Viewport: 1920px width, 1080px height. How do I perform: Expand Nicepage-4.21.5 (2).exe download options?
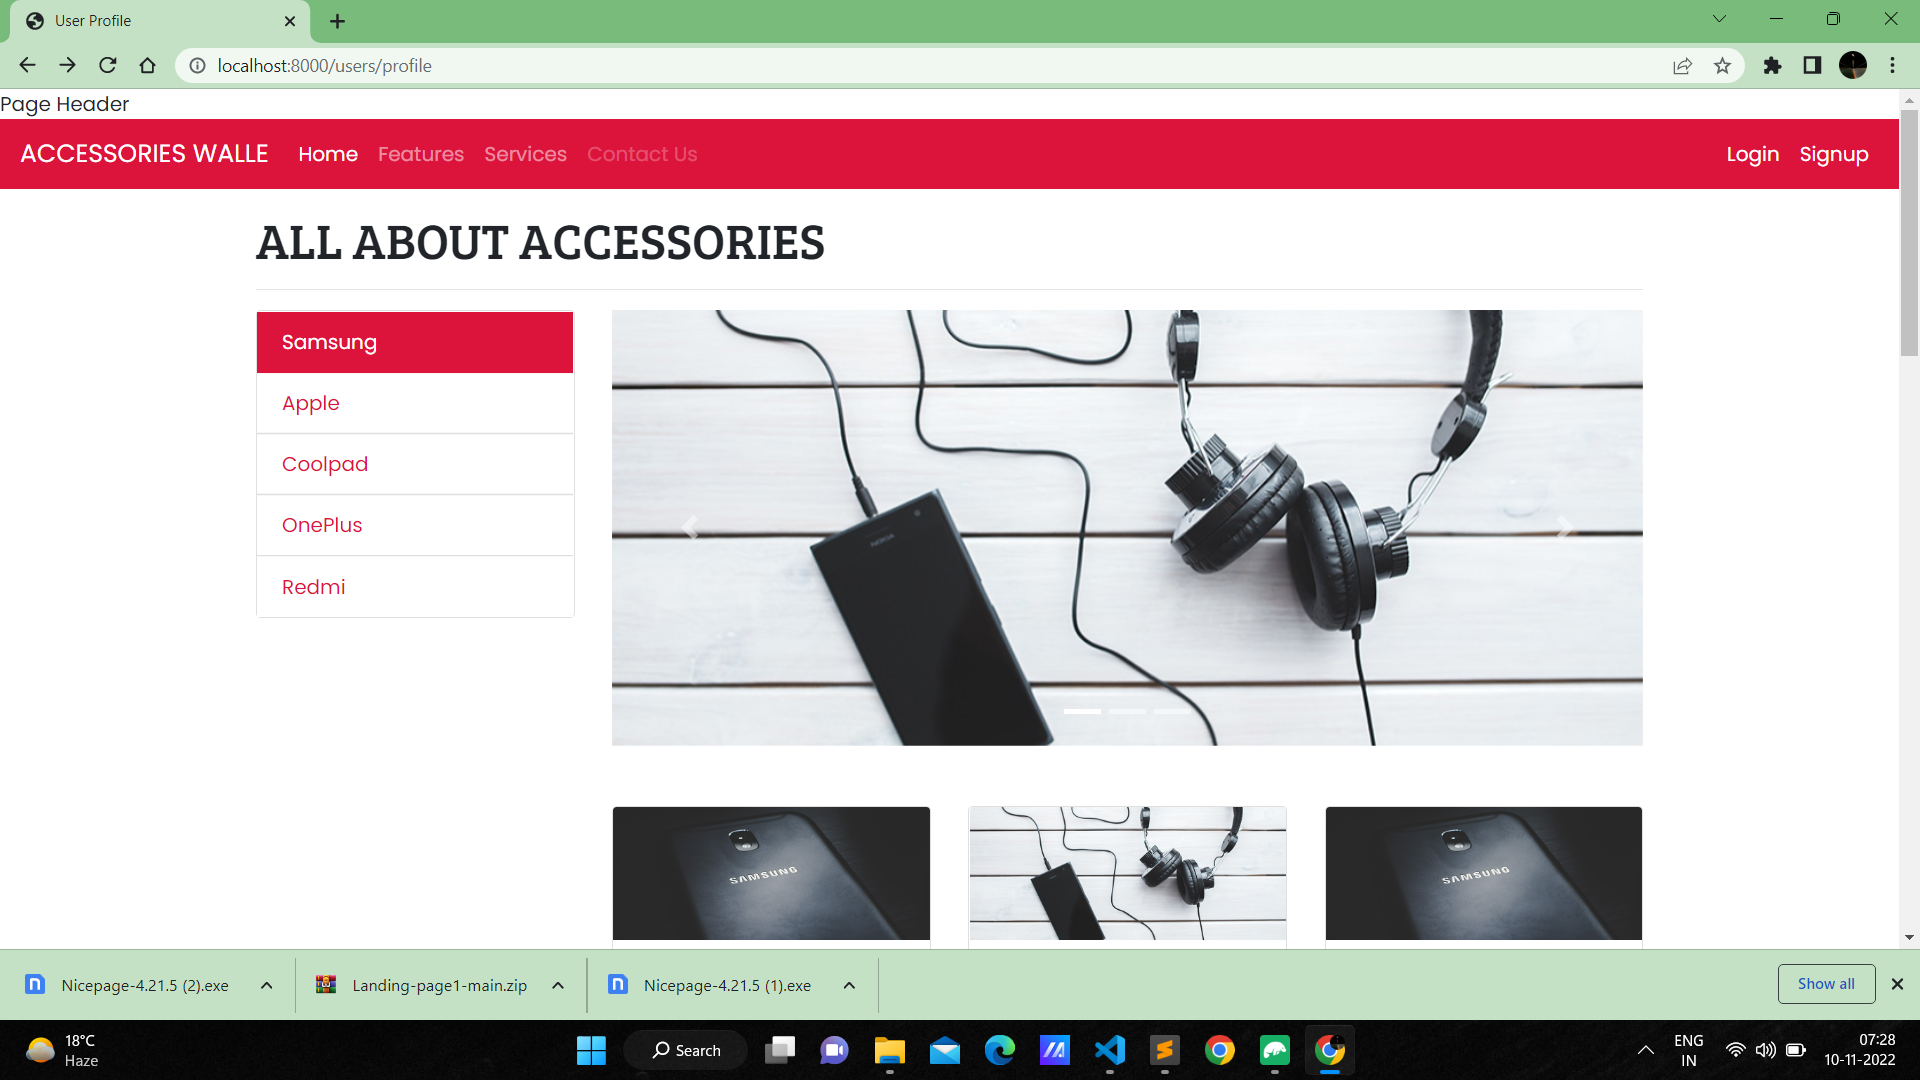point(267,985)
